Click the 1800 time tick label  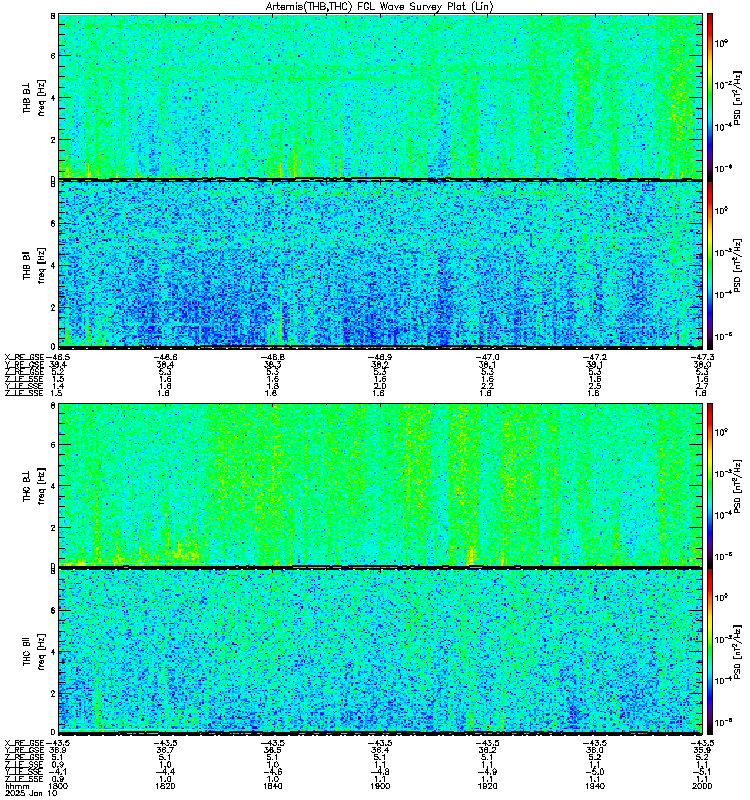[x=58, y=786]
